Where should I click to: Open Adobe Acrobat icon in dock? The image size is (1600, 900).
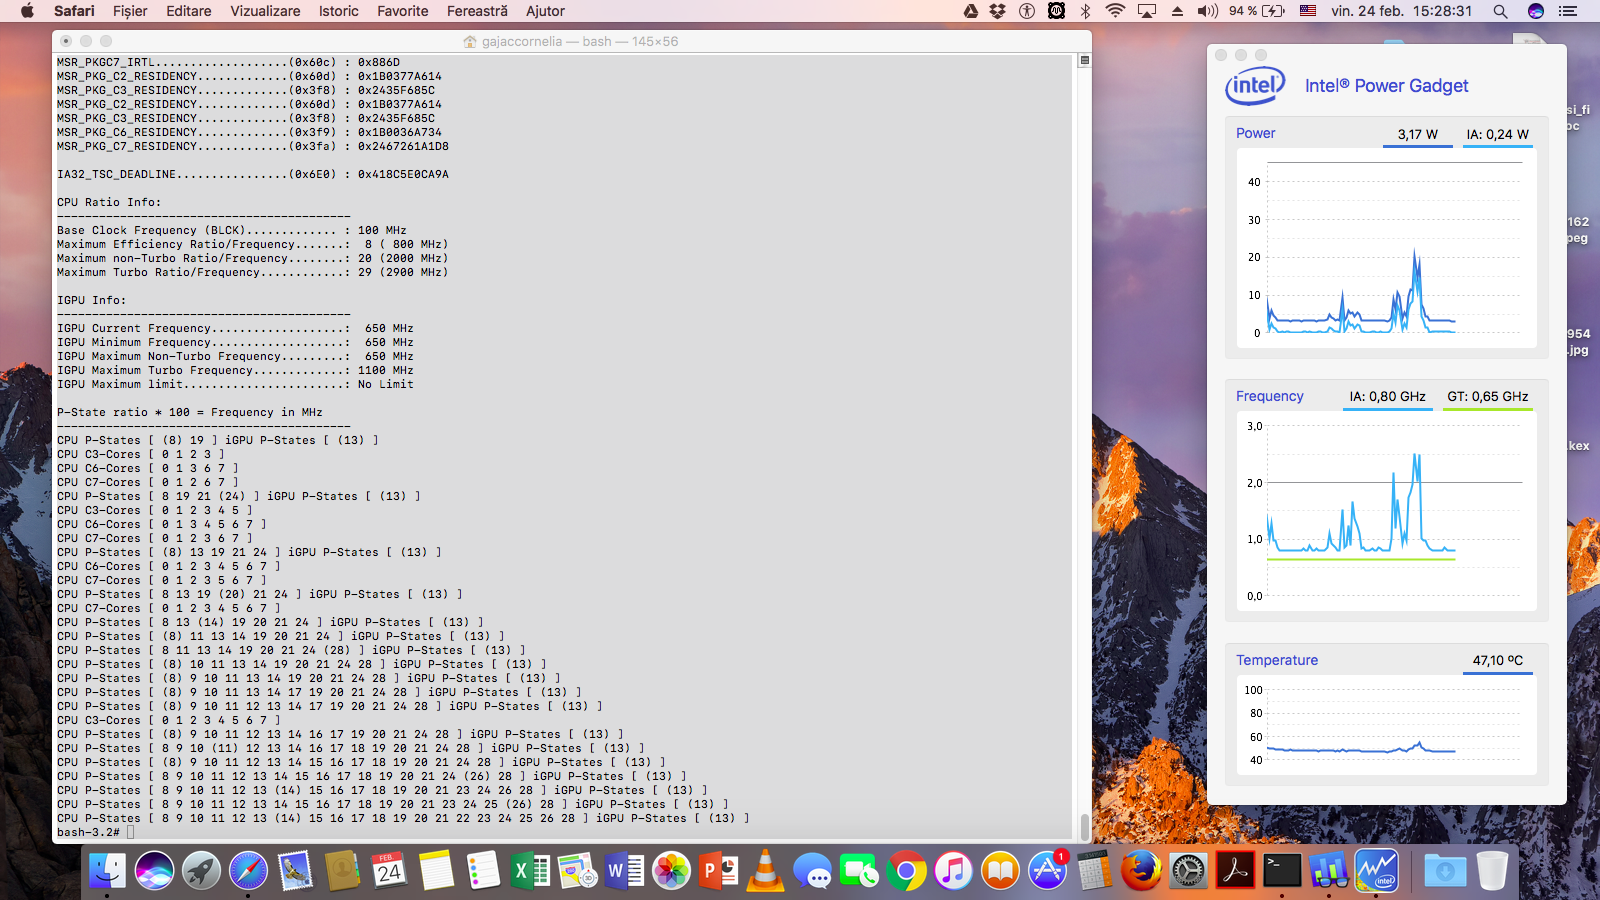pyautogui.click(x=1235, y=871)
